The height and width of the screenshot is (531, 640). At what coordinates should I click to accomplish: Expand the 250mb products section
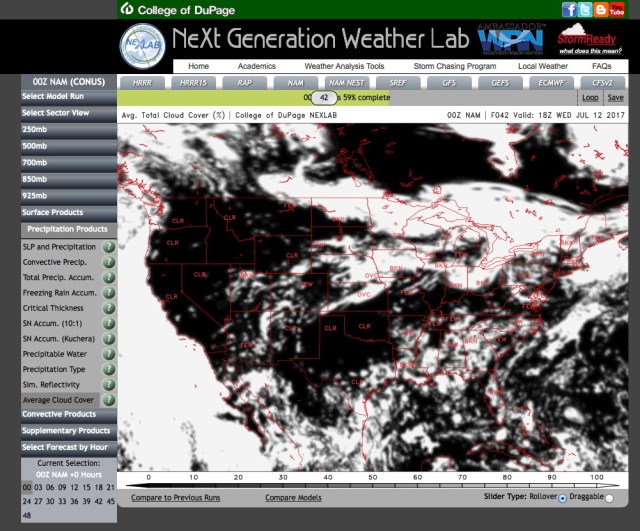coord(69,130)
